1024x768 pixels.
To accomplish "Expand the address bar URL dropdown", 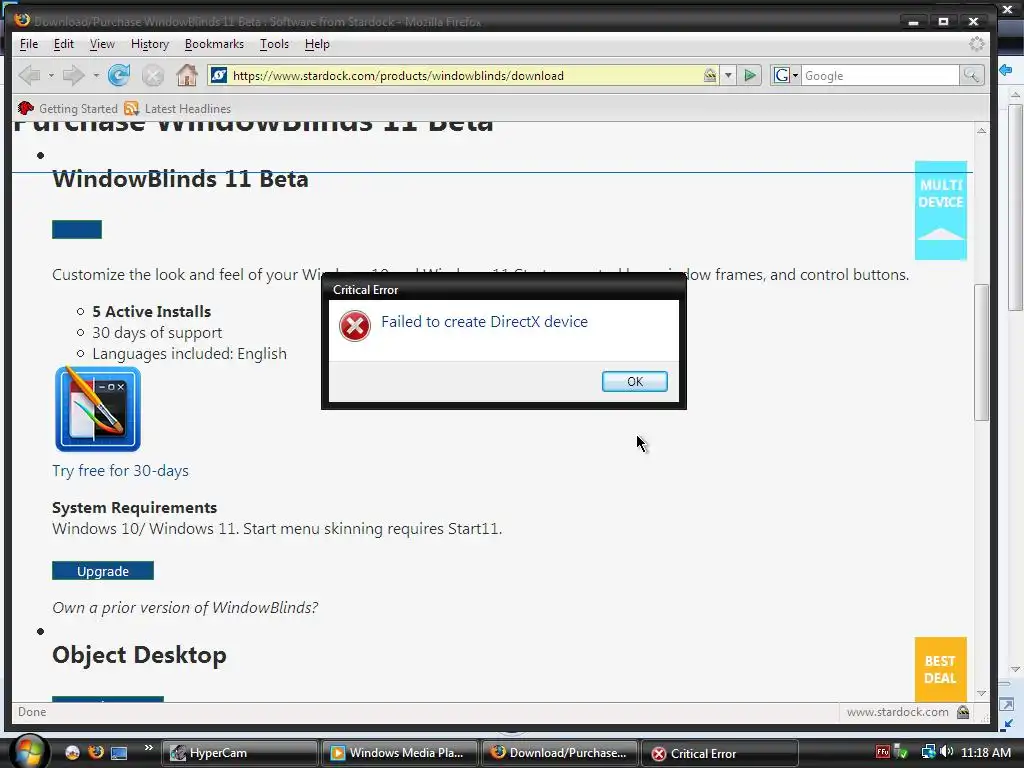I will 728,75.
